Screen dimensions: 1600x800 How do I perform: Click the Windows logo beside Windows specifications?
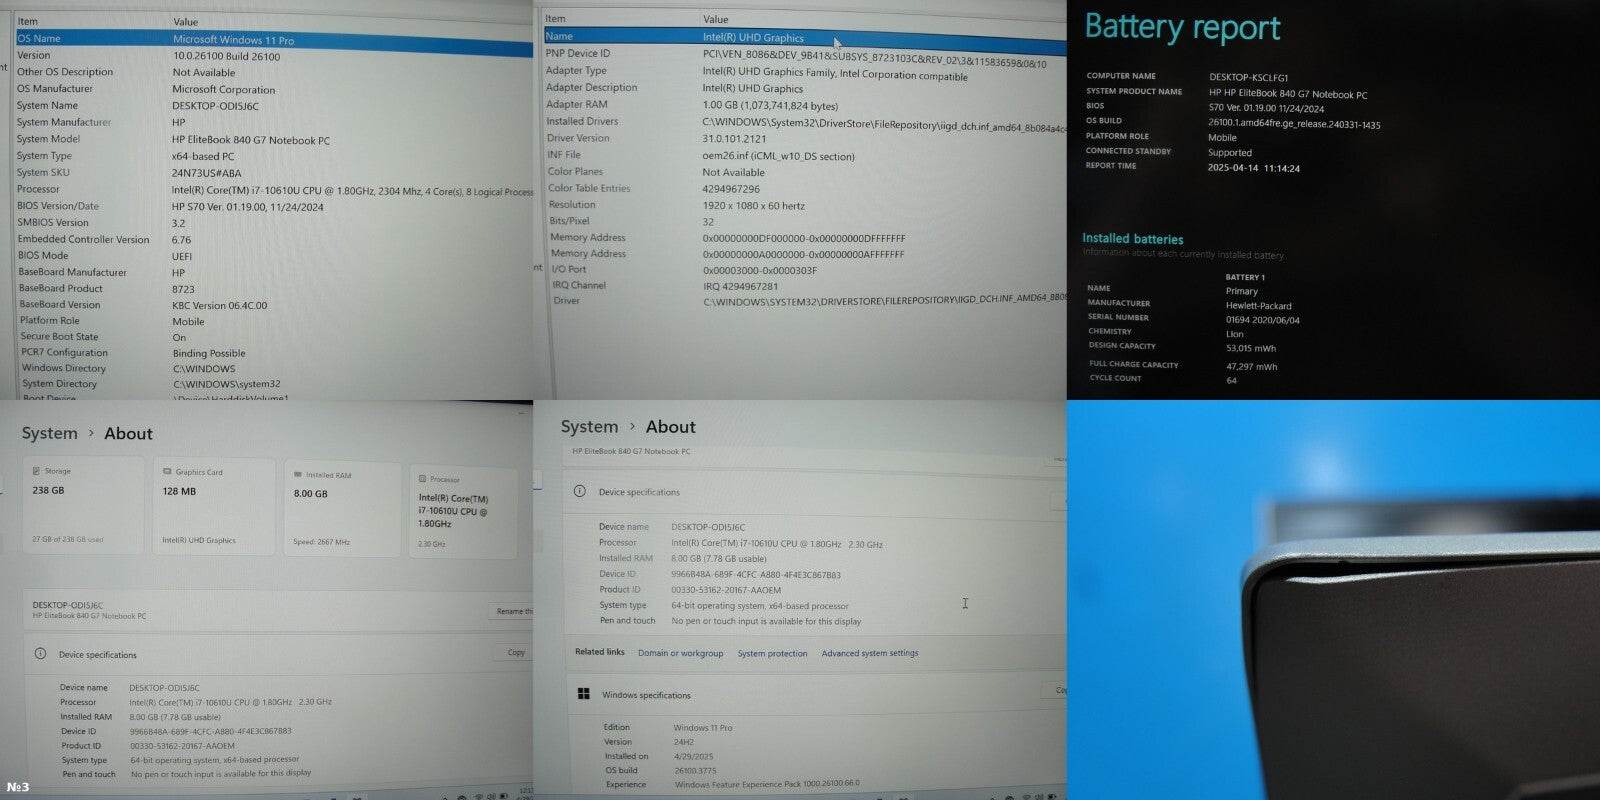coord(584,694)
